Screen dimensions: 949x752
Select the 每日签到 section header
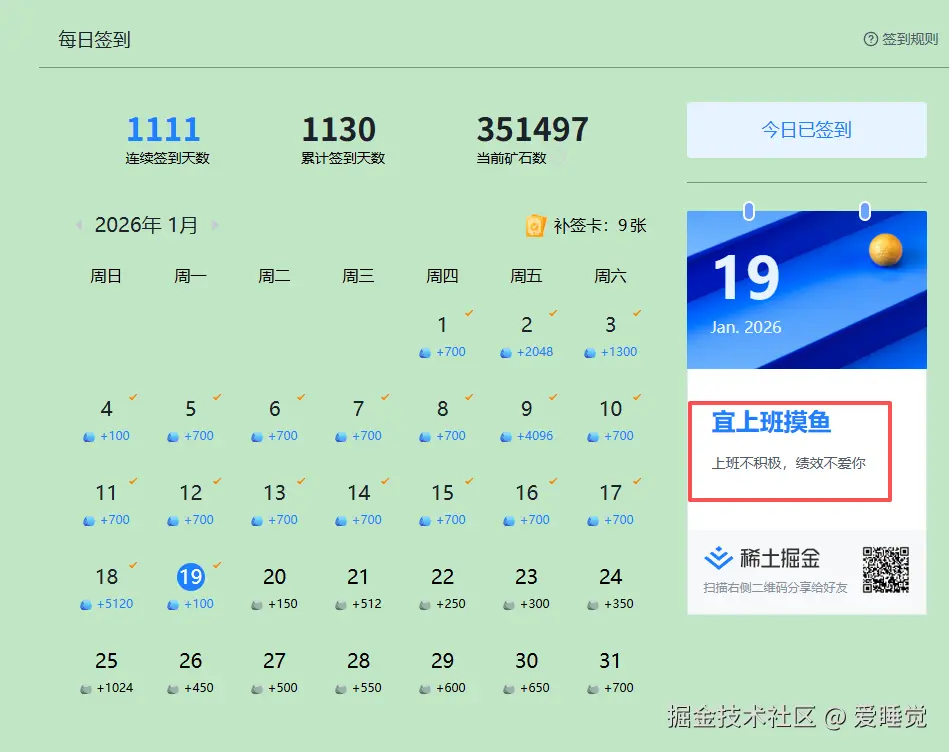click(x=94, y=39)
